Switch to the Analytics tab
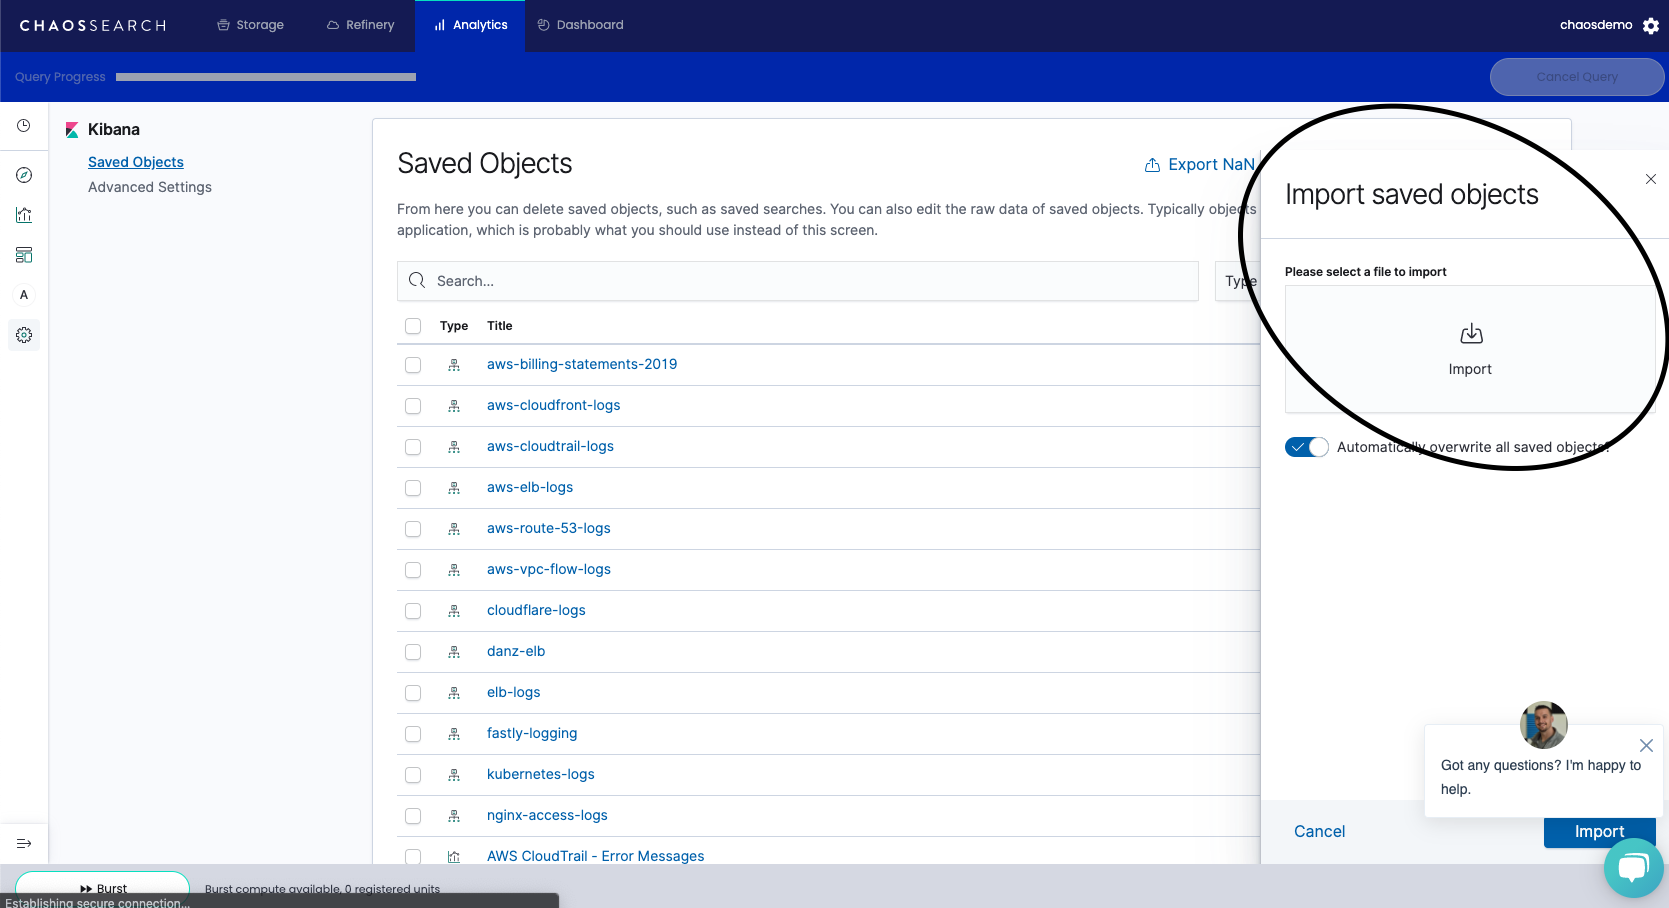This screenshot has height=908, width=1669. 470,25
